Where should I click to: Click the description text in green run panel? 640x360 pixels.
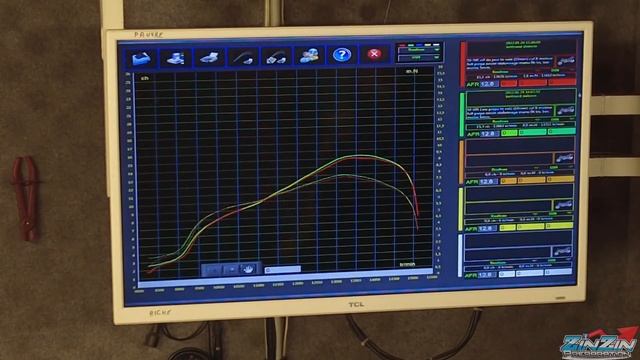pyautogui.click(x=510, y=111)
